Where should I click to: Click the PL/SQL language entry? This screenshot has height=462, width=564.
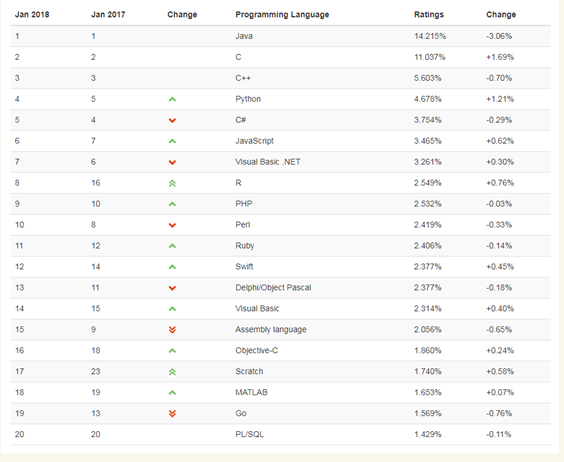coord(250,434)
